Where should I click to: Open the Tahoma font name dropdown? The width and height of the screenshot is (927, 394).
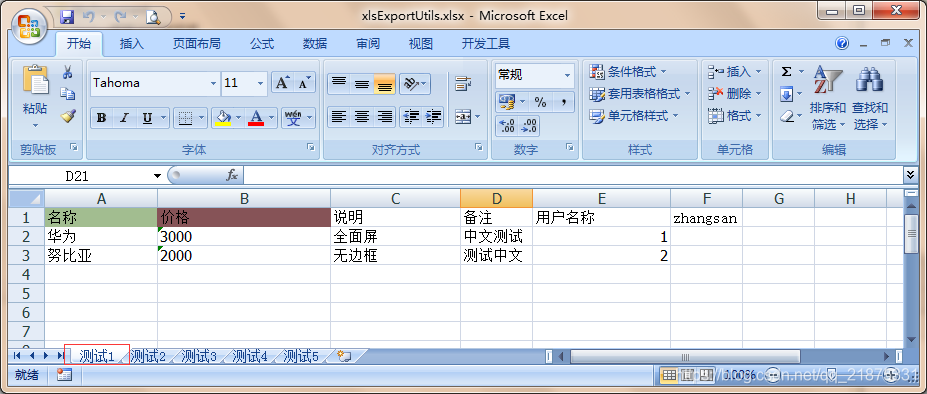click(x=213, y=83)
